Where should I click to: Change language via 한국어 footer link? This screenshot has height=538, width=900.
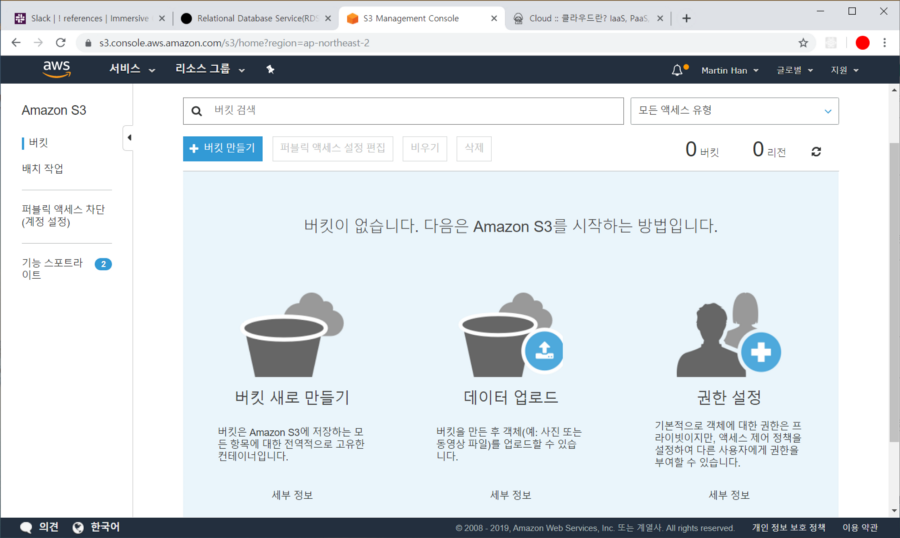(105, 527)
